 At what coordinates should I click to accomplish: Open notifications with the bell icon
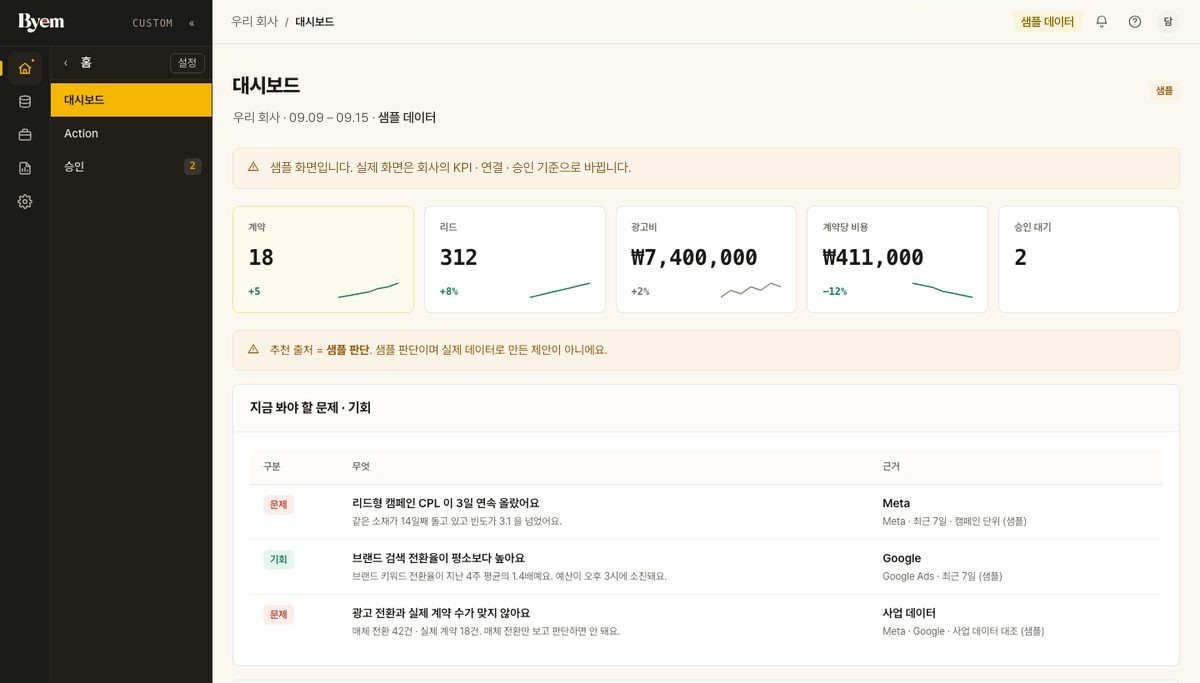pyautogui.click(x=1102, y=21)
